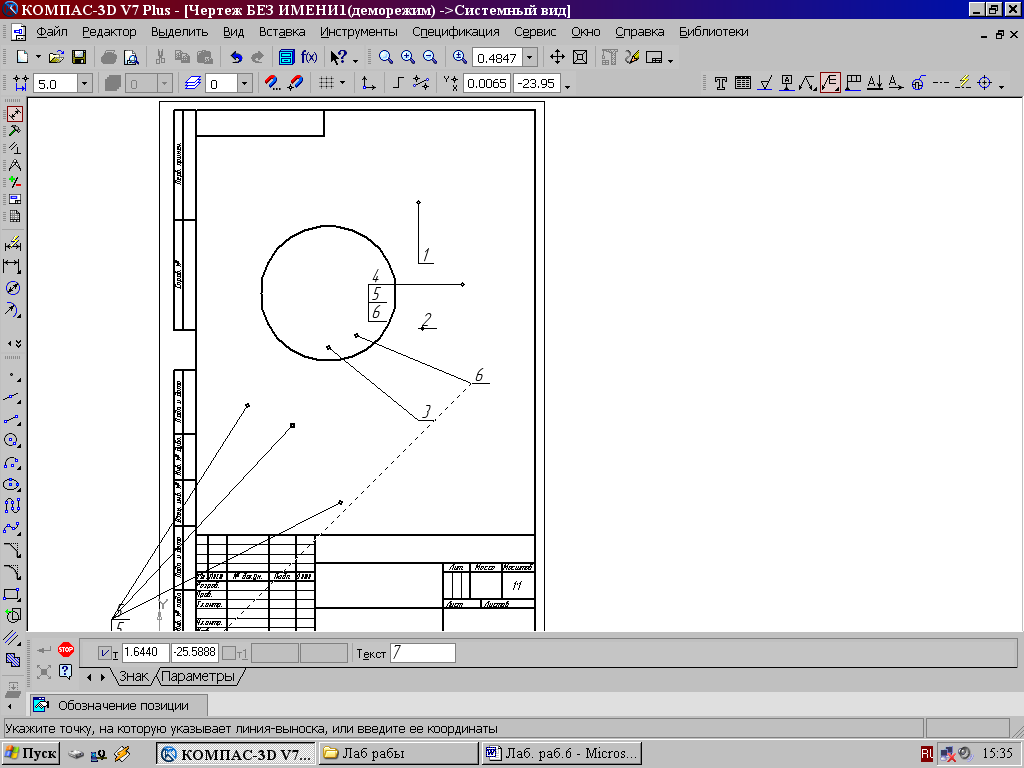
Task: Switch to Лаб. раб.6 Microsoft Word window
Action: click(562, 754)
